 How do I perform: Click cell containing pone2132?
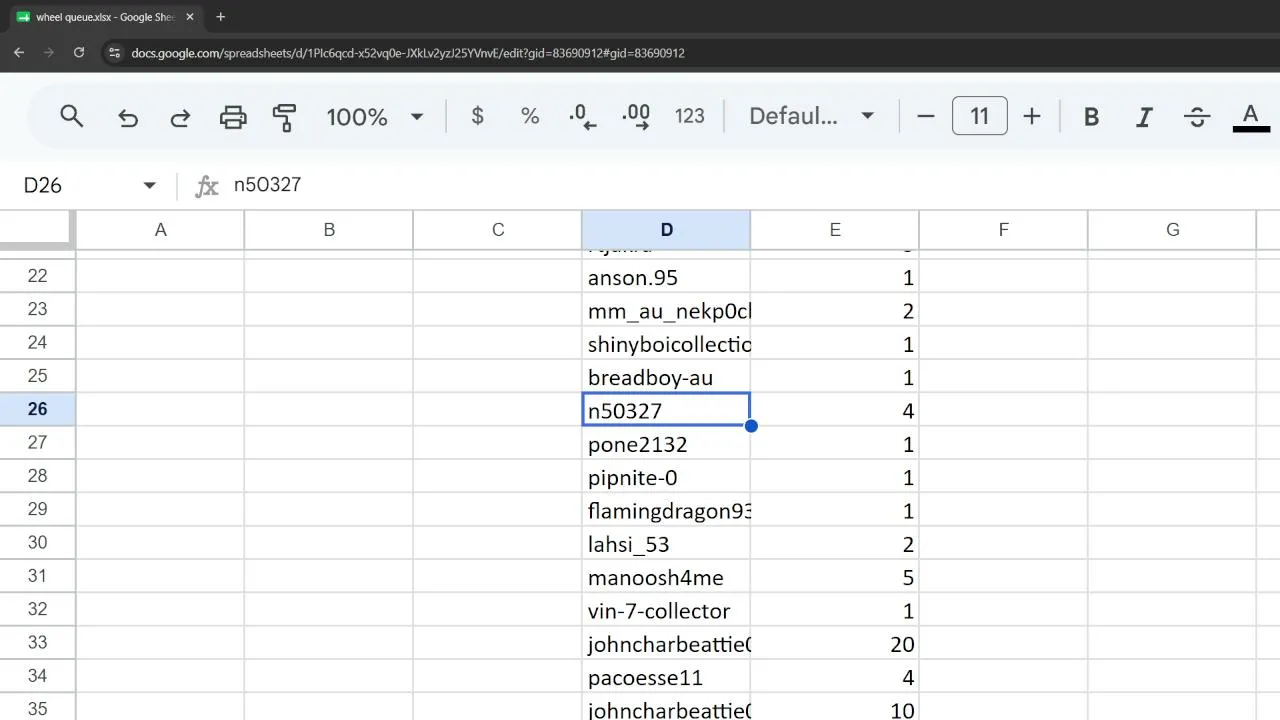point(666,443)
